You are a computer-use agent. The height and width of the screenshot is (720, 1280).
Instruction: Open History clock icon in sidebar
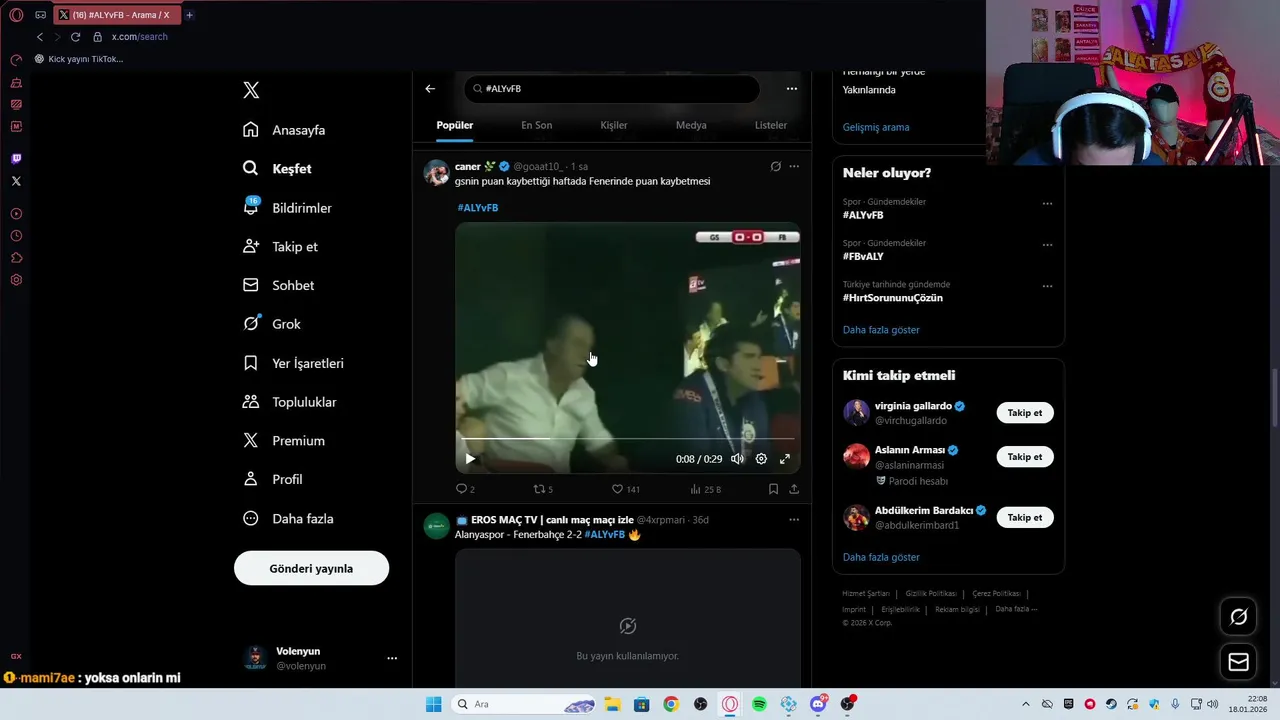point(16,236)
